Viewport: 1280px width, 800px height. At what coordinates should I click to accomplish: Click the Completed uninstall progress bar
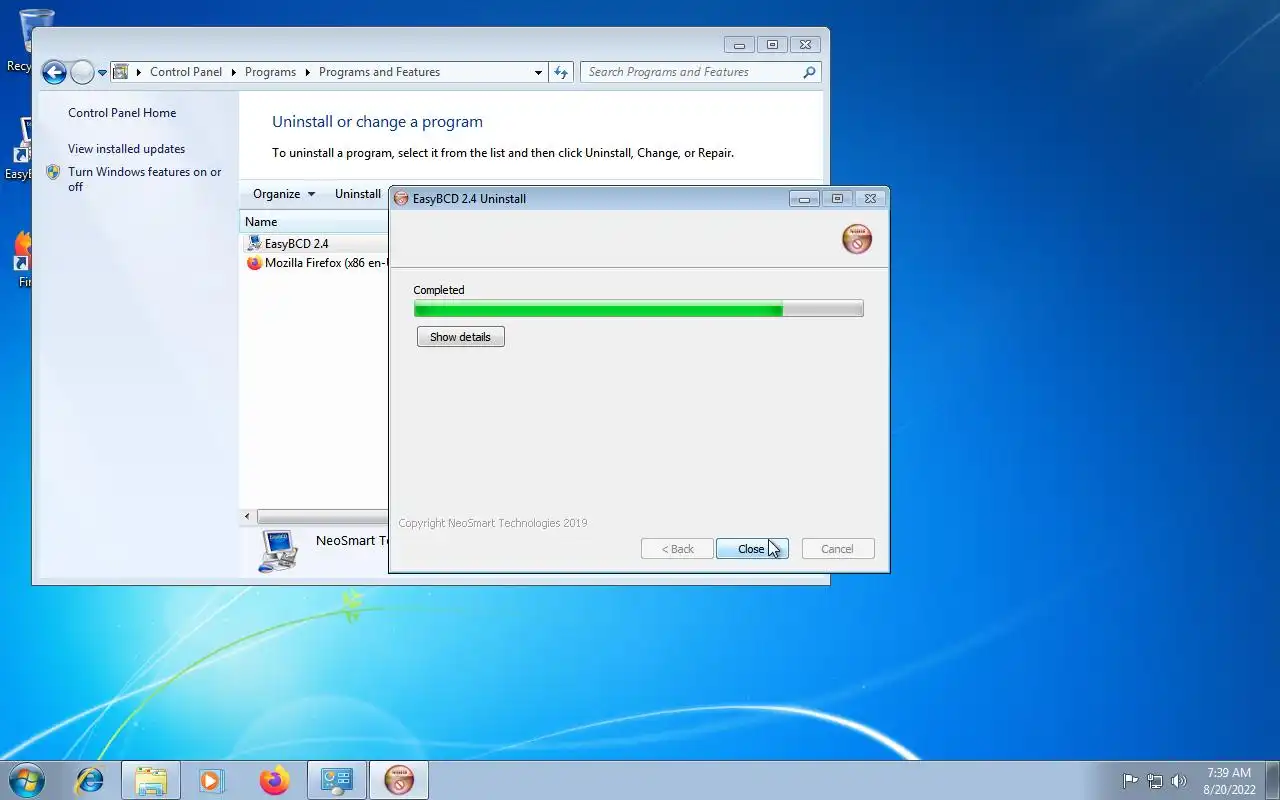point(638,309)
